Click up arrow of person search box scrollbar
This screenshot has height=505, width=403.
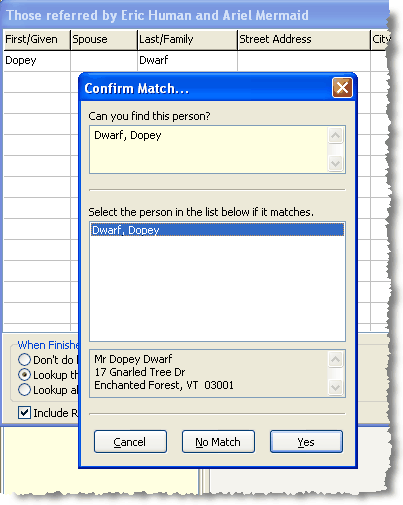(x=335, y=135)
